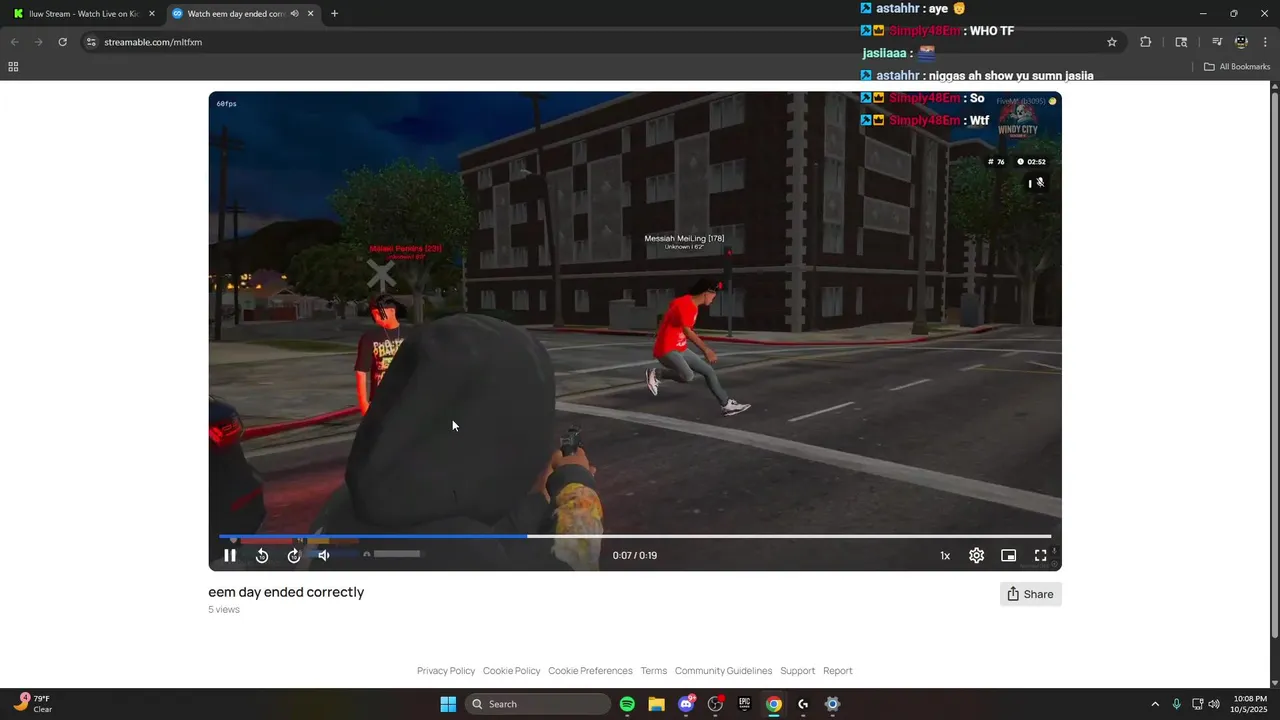Open the weather widget showing 79°F Clear
This screenshot has height=720, width=1280.
pos(33,704)
